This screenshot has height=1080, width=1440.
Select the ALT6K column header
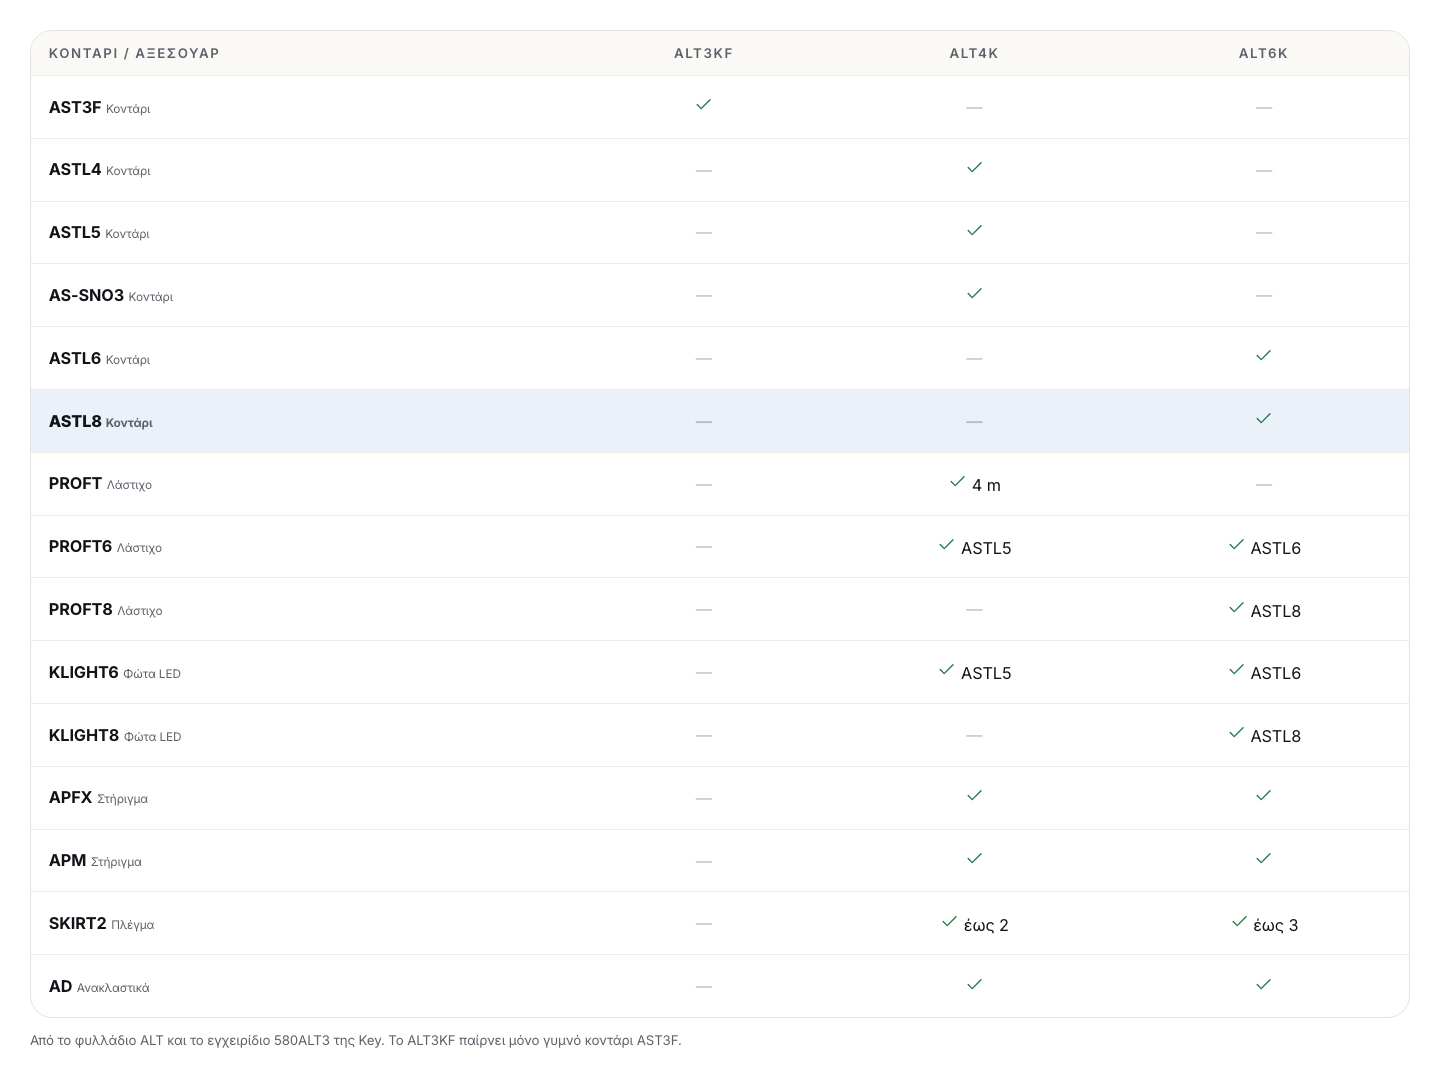point(1264,54)
